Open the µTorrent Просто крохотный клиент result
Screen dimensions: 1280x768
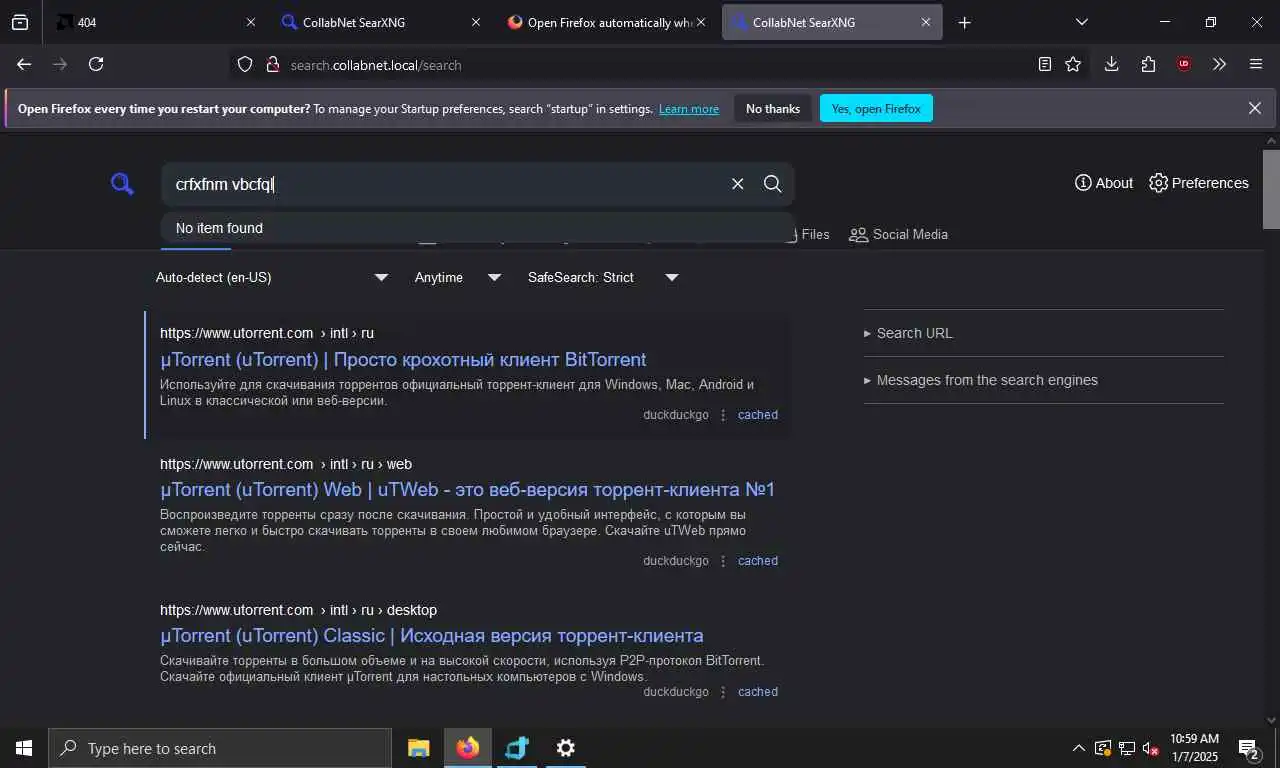(x=403, y=359)
